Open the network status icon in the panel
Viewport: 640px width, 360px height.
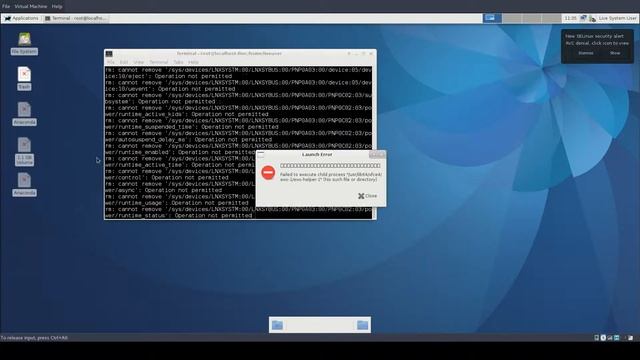point(583,18)
